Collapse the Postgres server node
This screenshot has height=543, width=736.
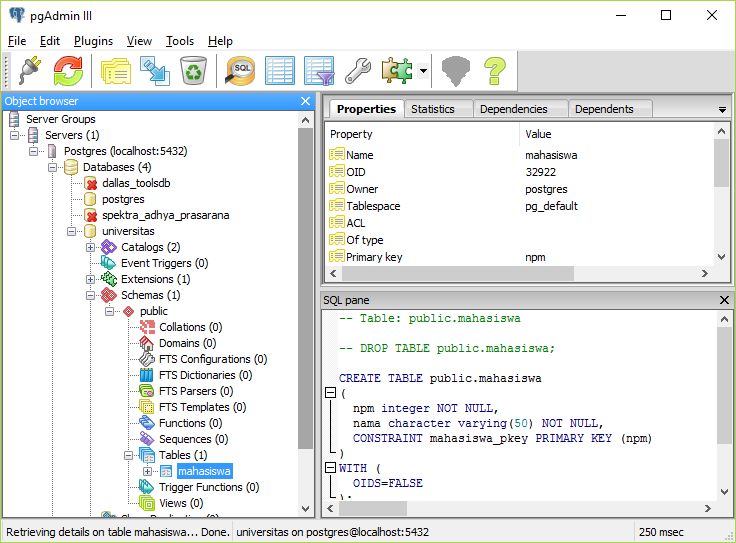pos(33,151)
